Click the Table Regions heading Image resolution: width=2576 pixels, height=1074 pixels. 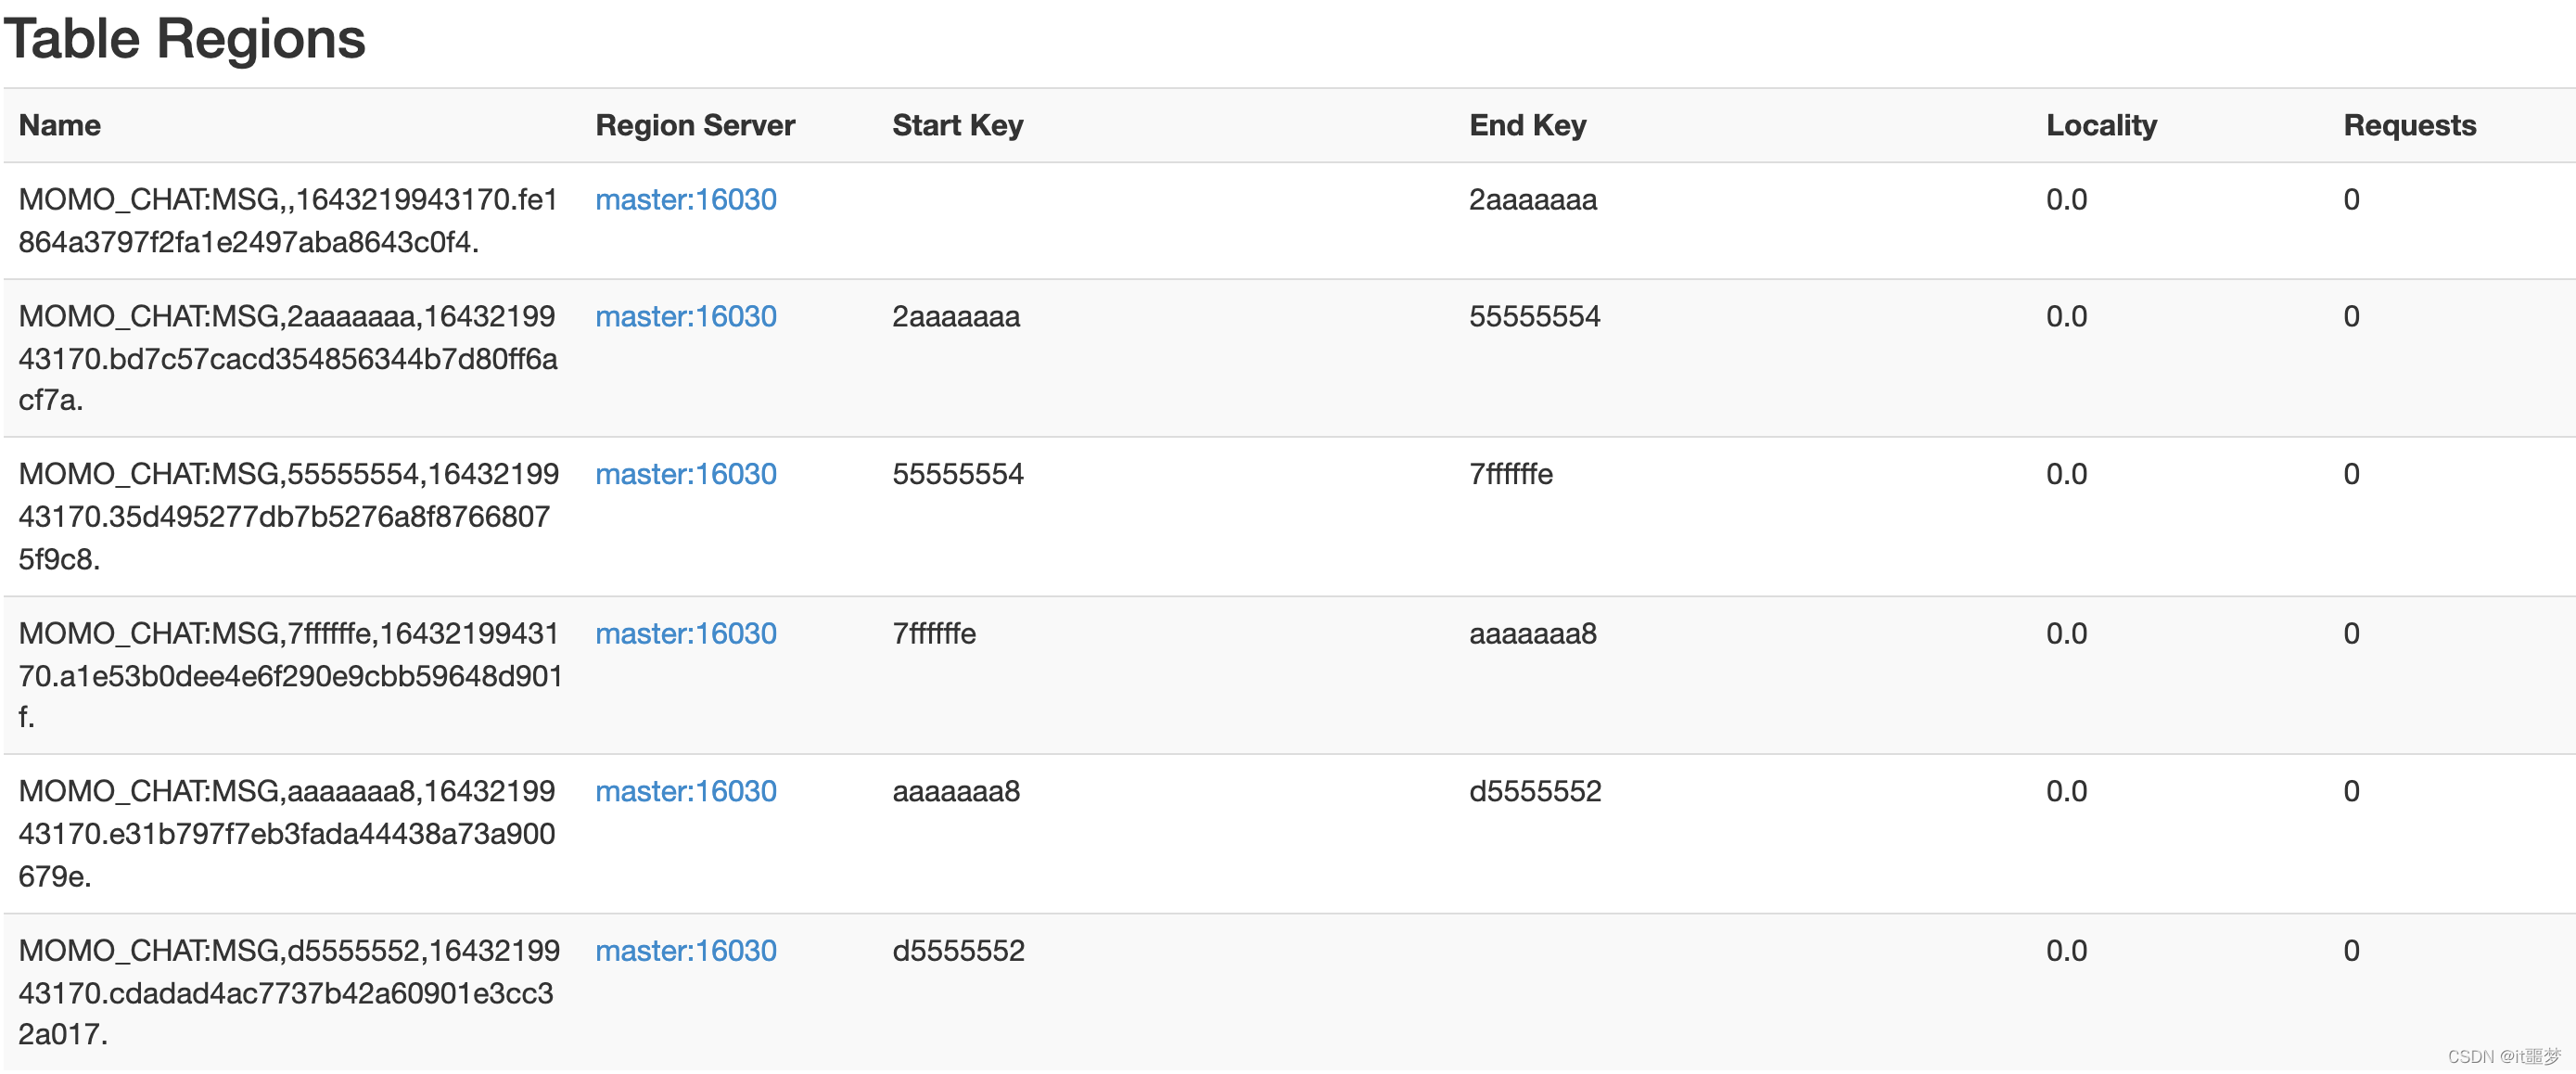coord(185,39)
